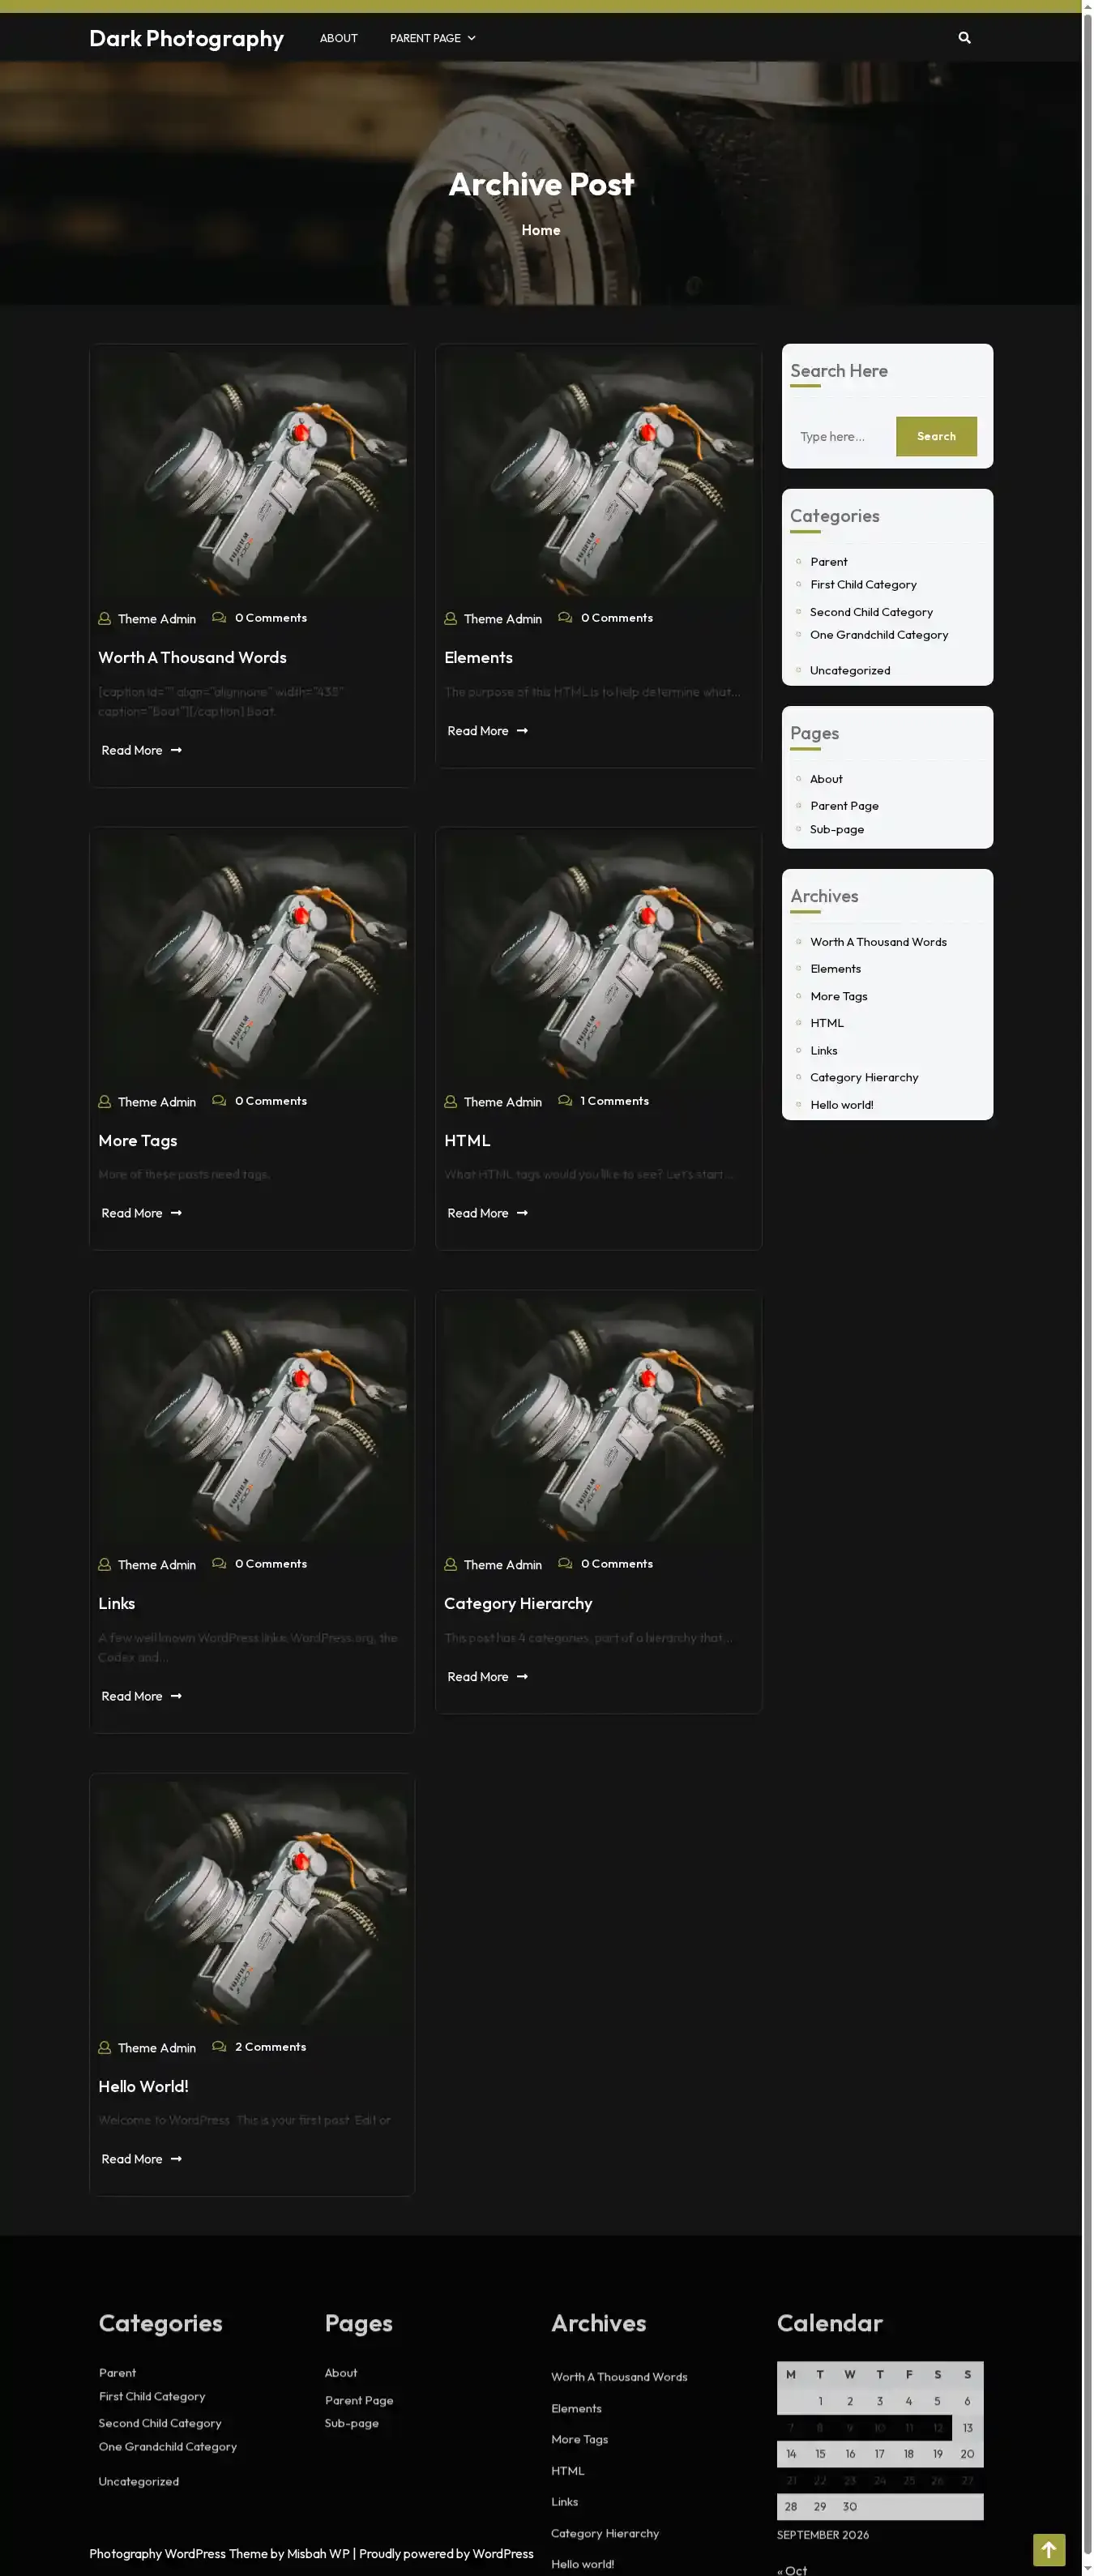The image size is (1094, 2576).
Task: Select Uncategorized in sidebar Categories
Action: click(850, 671)
